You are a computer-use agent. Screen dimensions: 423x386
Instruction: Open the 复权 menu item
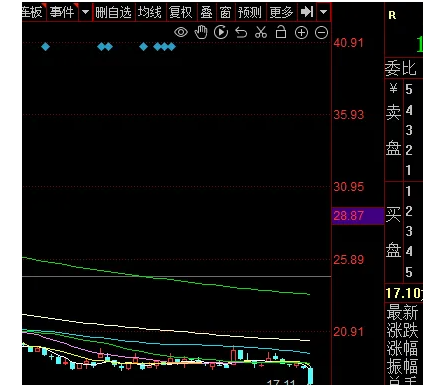tap(181, 13)
